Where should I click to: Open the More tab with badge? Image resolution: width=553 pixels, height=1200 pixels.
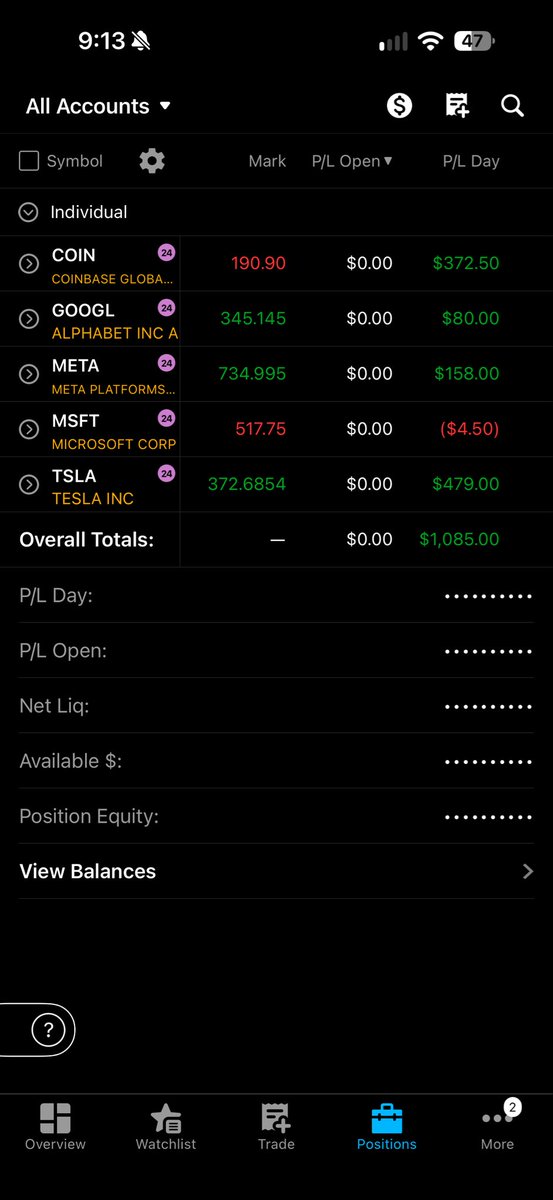(x=497, y=1126)
